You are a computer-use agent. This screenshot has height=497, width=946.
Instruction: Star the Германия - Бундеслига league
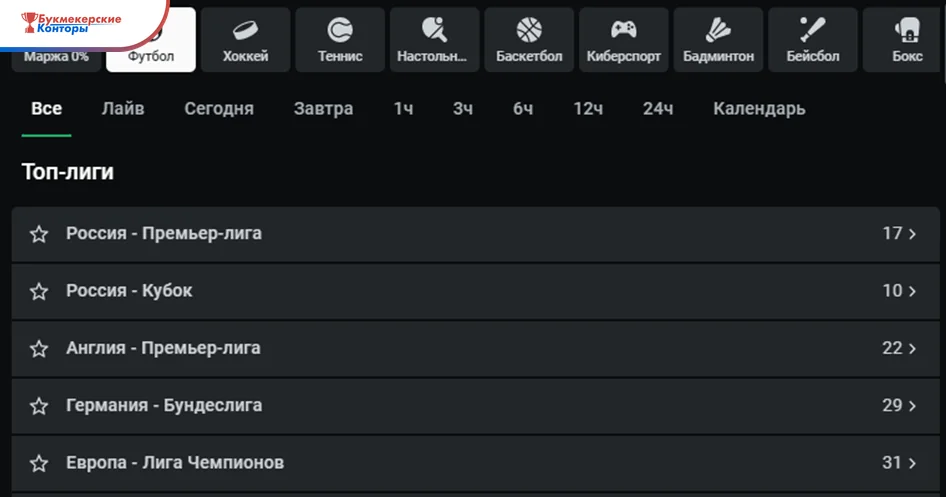tap(39, 406)
